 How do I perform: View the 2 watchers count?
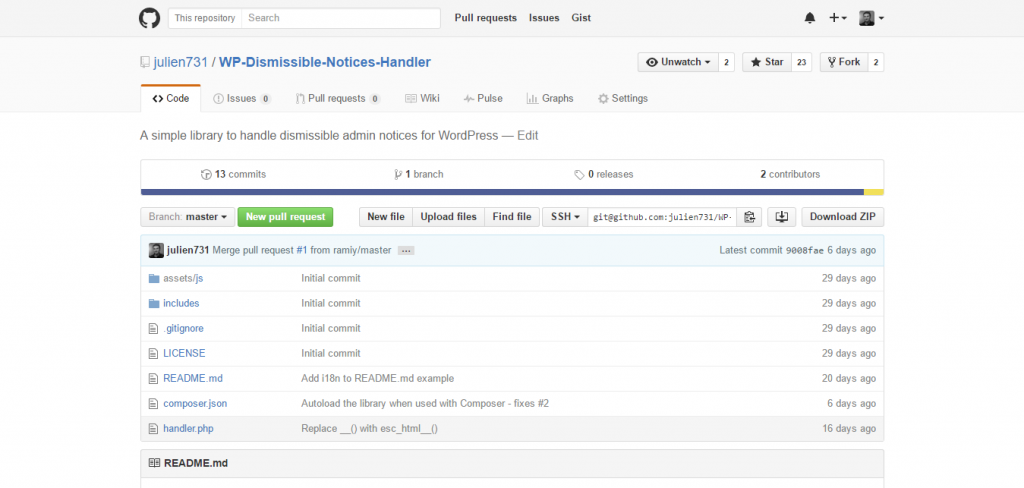coord(726,63)
